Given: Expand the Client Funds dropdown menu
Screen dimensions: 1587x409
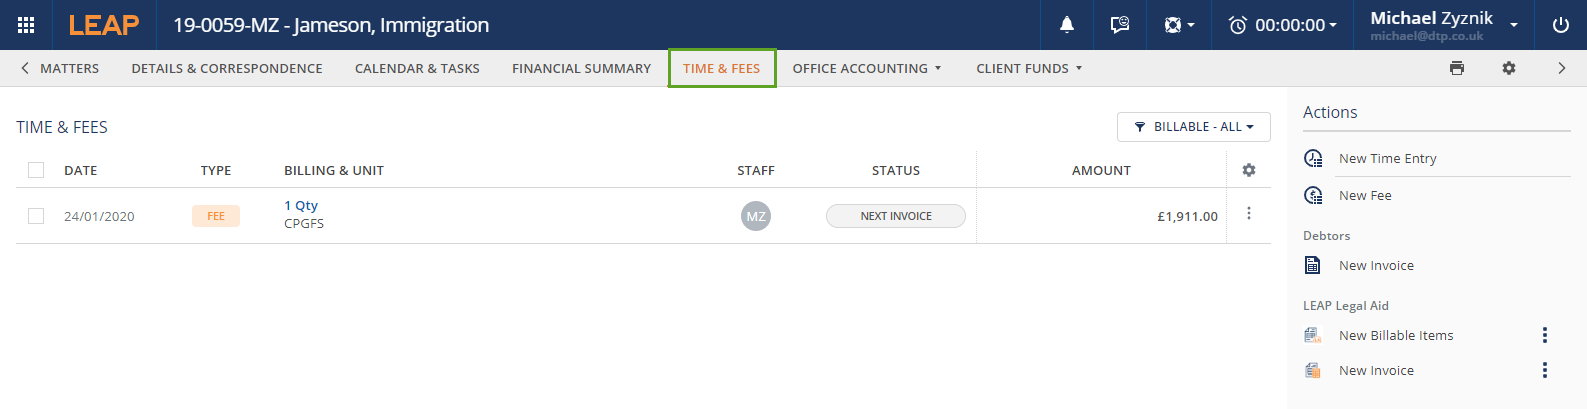Looking at the screenshot, I should coord(1029,68).
